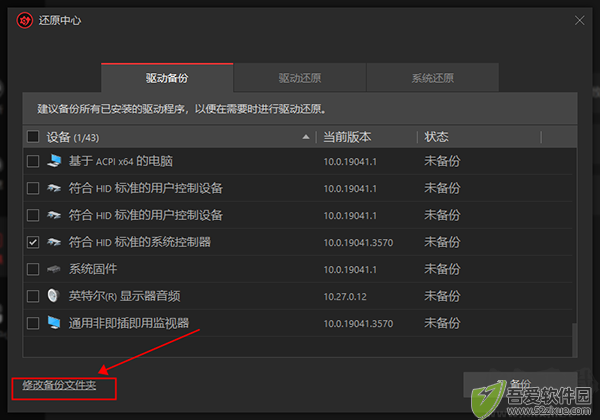The height and width of the screenshot is (420, 600).
Task: Switch to the 驱动还原 tab
Action: pos(300,78)
